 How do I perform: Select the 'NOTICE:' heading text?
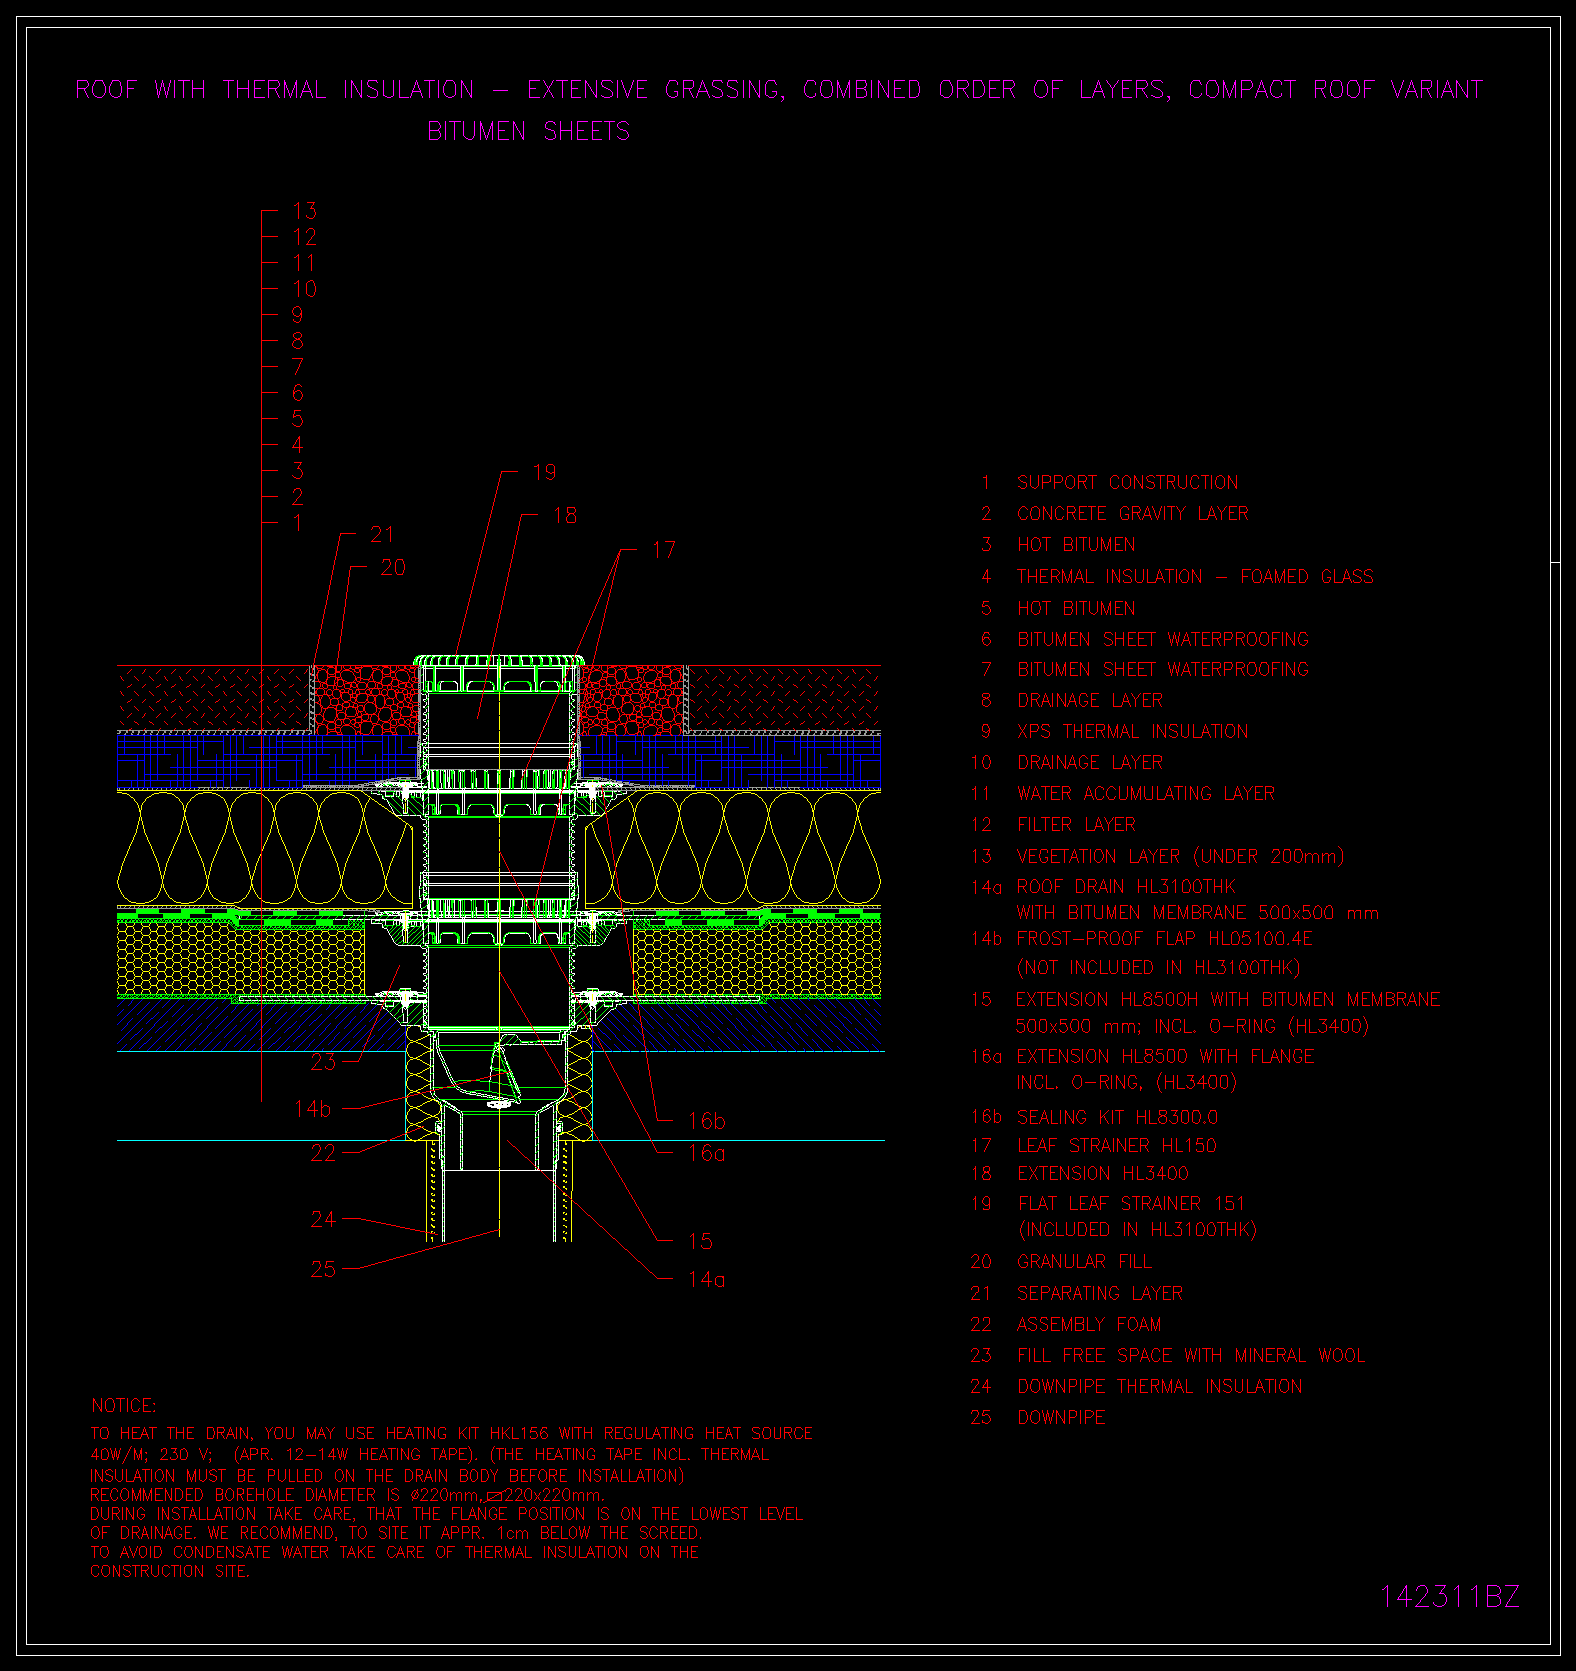tap(124, 1406)
